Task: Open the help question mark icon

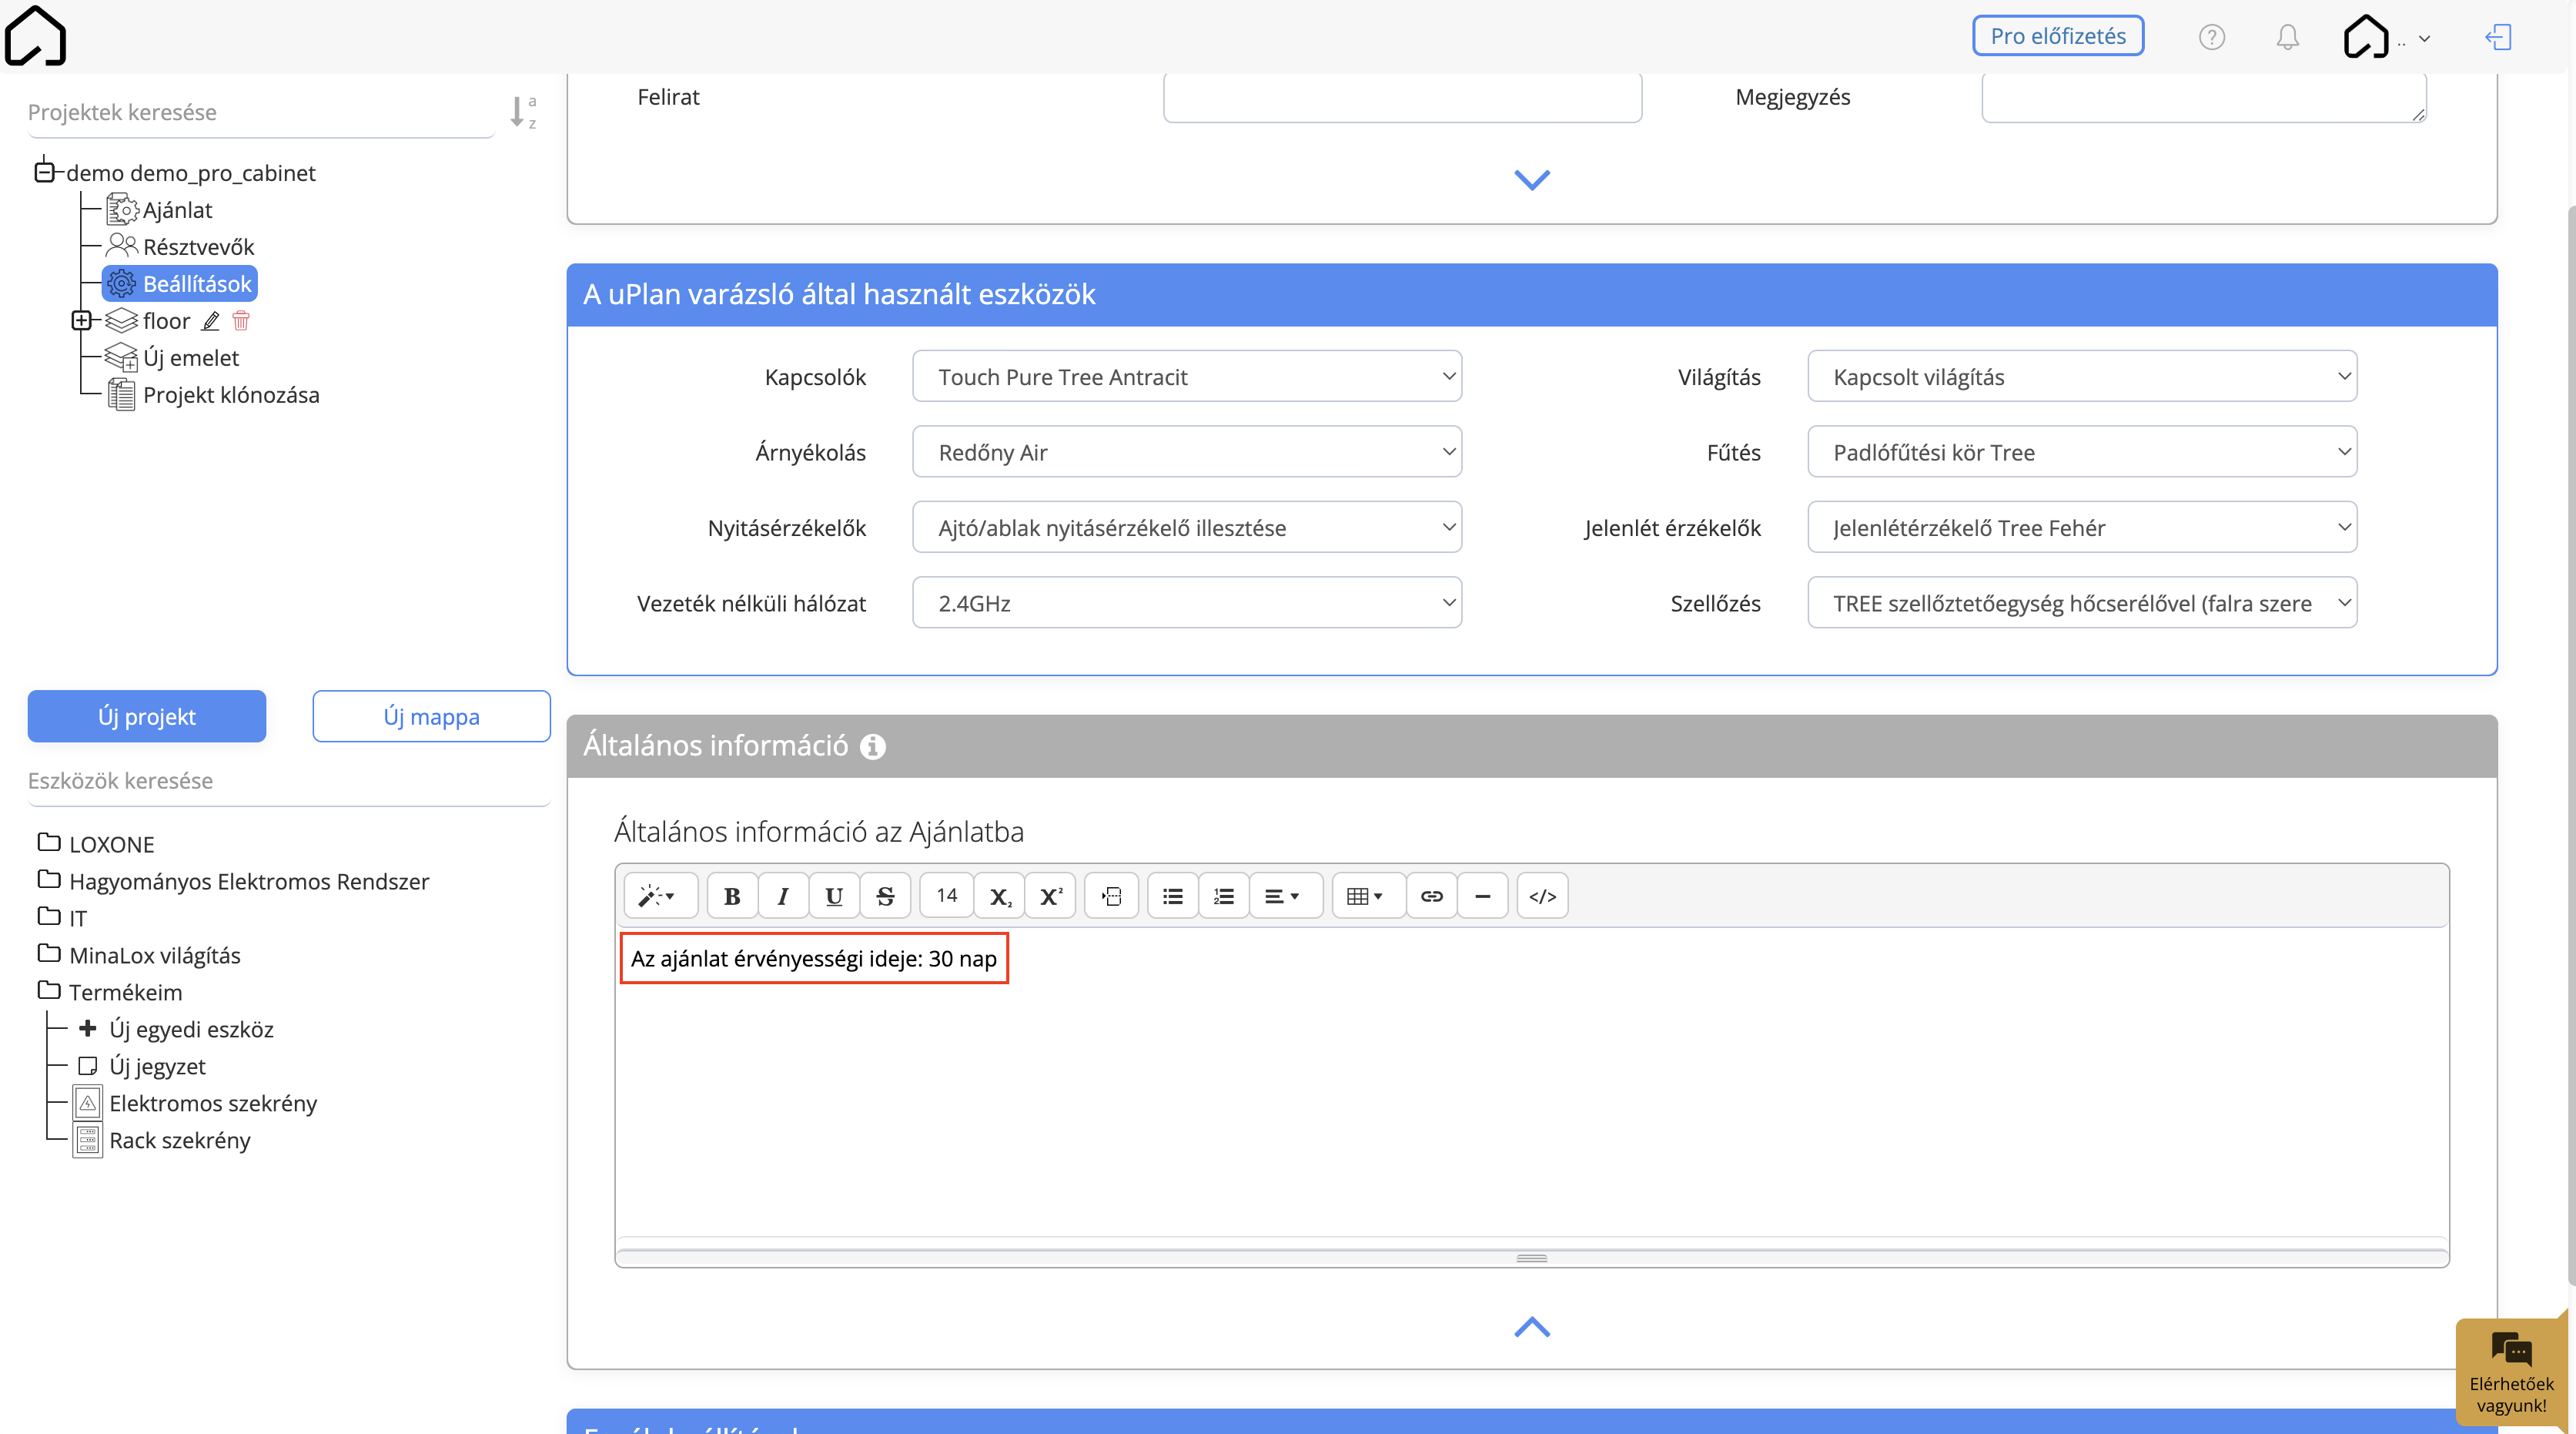Action: click(x=2211, y=37)
